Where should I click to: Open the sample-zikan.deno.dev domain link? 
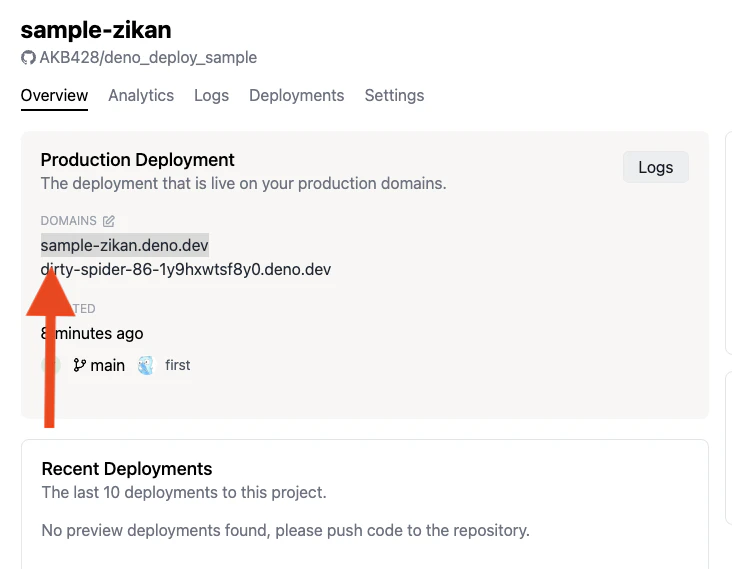click(x=125, y=245)
